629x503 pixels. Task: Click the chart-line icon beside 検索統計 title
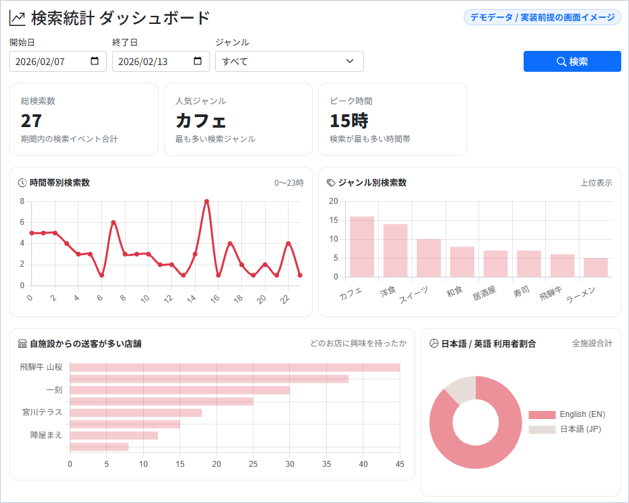[x=18, y=18]
